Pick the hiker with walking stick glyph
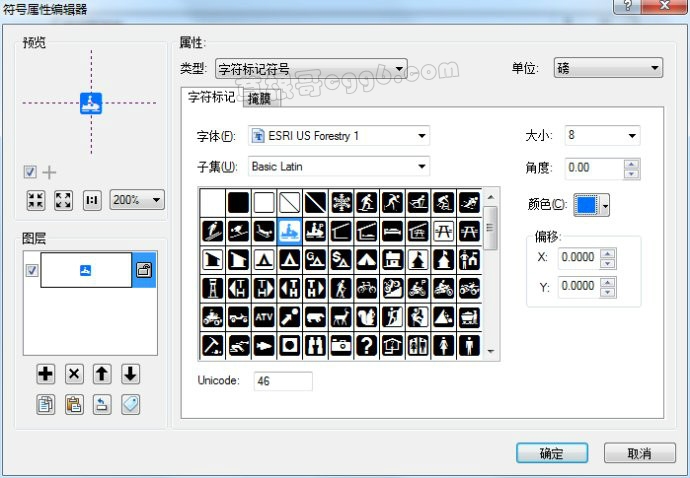 coord(341,288)
